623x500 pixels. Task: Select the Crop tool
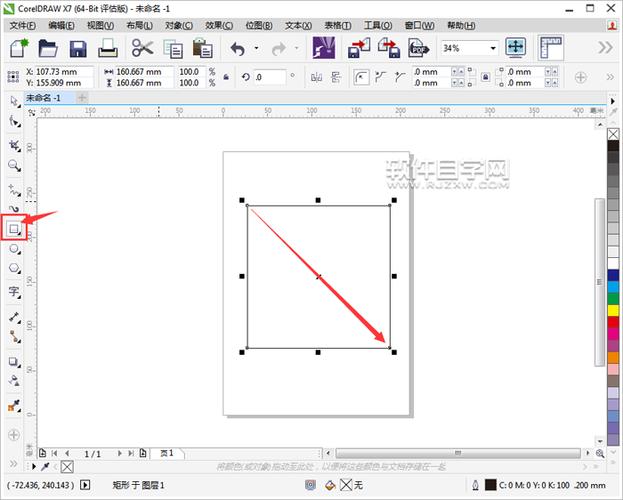click(x=14, y=145)
